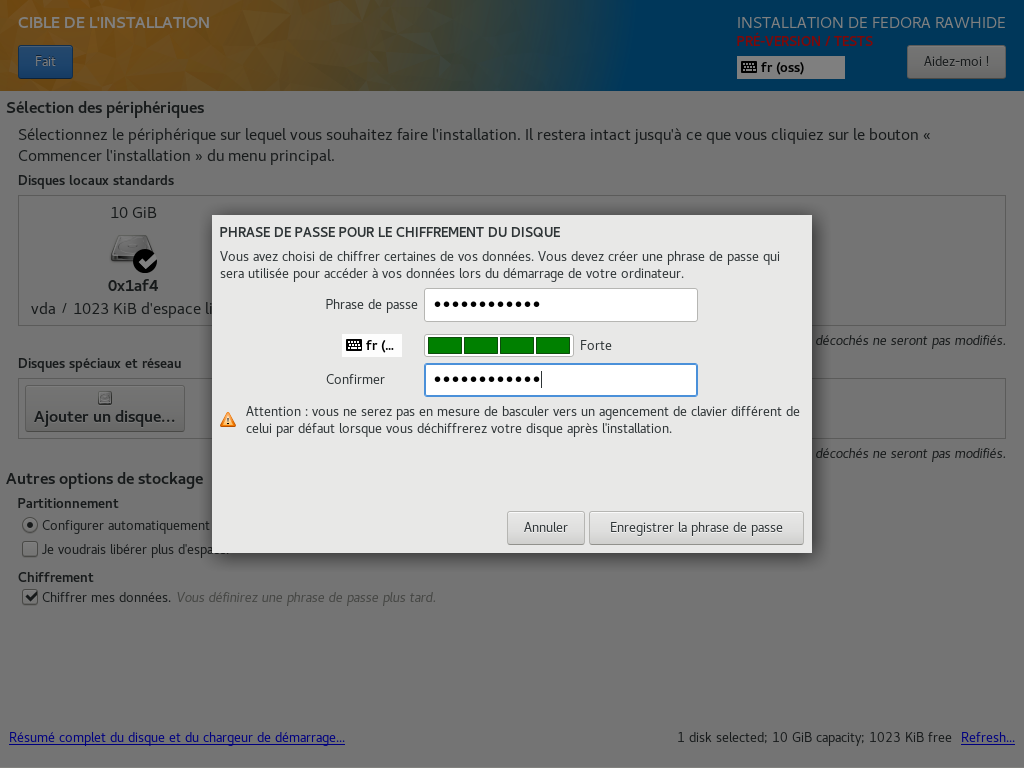The height and width of the screenshot is (768, 1024).
Task: Click the Fait button
Action: point(45,62)
